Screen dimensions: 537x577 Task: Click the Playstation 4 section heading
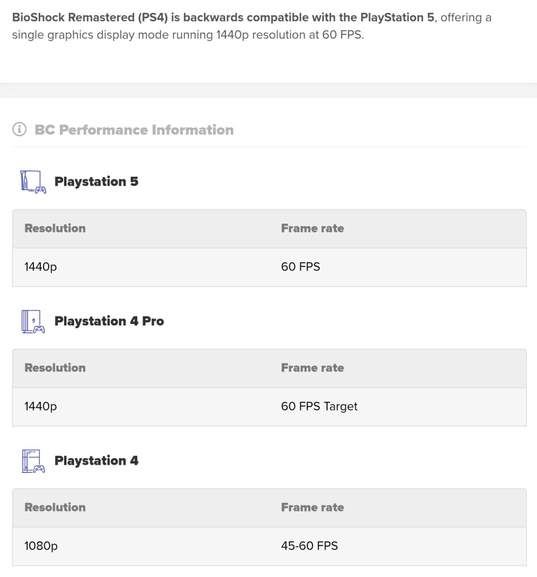96,460
